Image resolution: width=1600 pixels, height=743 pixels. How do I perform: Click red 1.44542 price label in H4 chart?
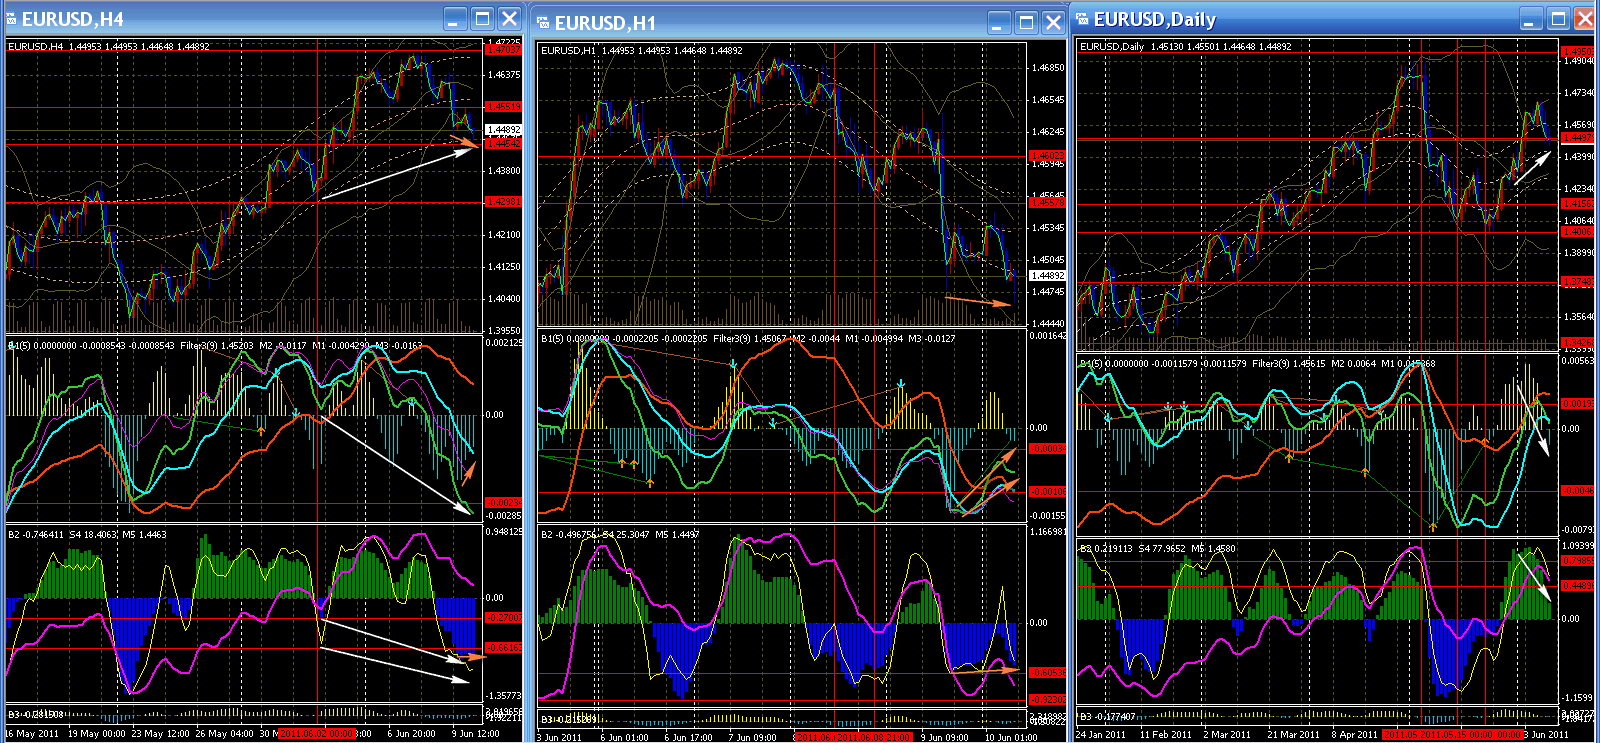coord(503,144)
